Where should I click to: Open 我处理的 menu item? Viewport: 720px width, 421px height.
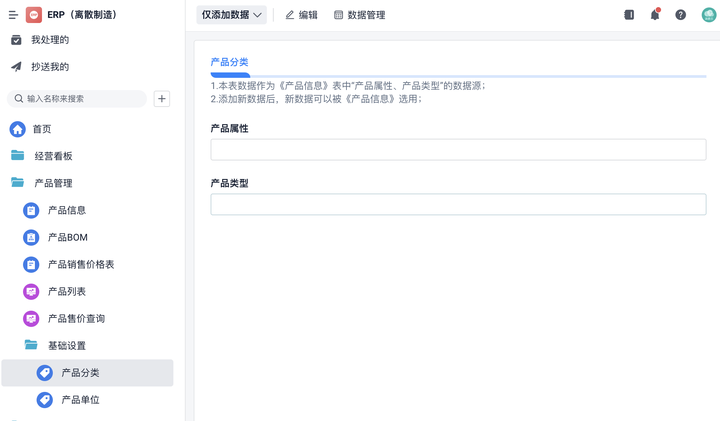click(x=49, y=40)
